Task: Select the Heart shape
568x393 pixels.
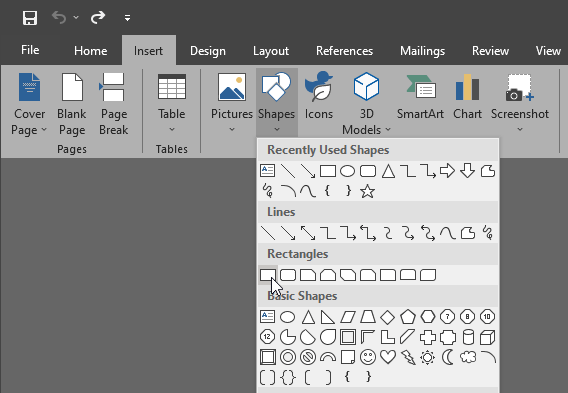Action: [388, 357]
